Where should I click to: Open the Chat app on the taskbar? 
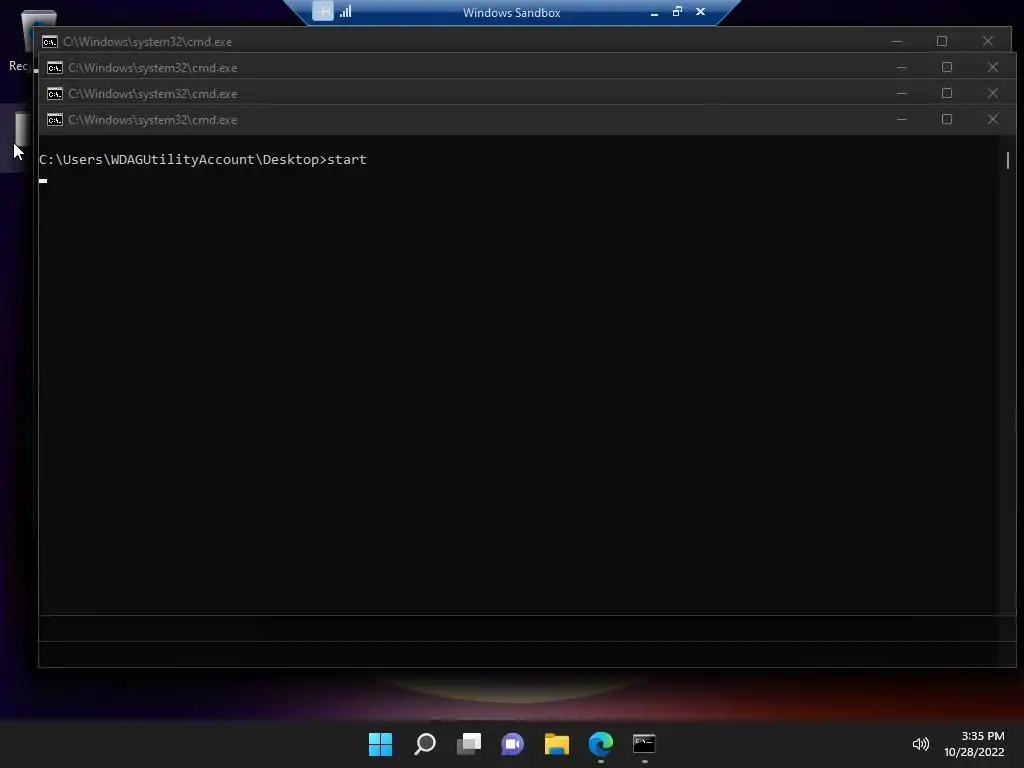[513, 744]
